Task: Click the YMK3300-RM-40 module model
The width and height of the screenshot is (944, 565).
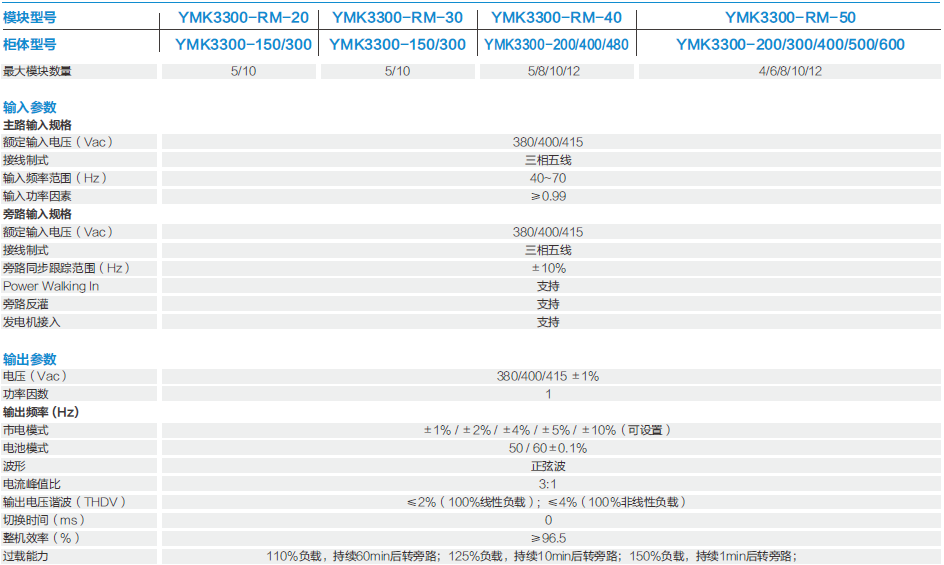Action: [556, 17]
